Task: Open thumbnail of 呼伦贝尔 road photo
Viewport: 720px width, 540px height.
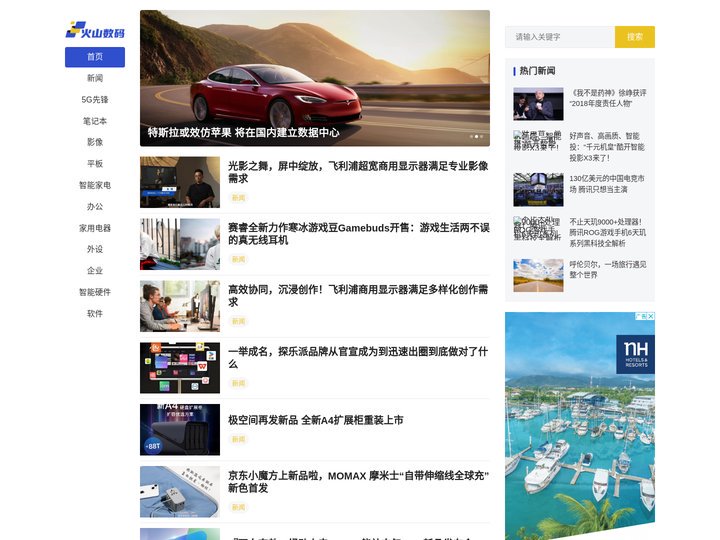Action: 538,276
